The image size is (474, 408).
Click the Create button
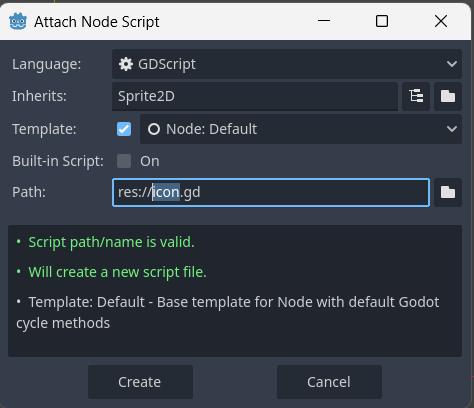coord(140,382)
